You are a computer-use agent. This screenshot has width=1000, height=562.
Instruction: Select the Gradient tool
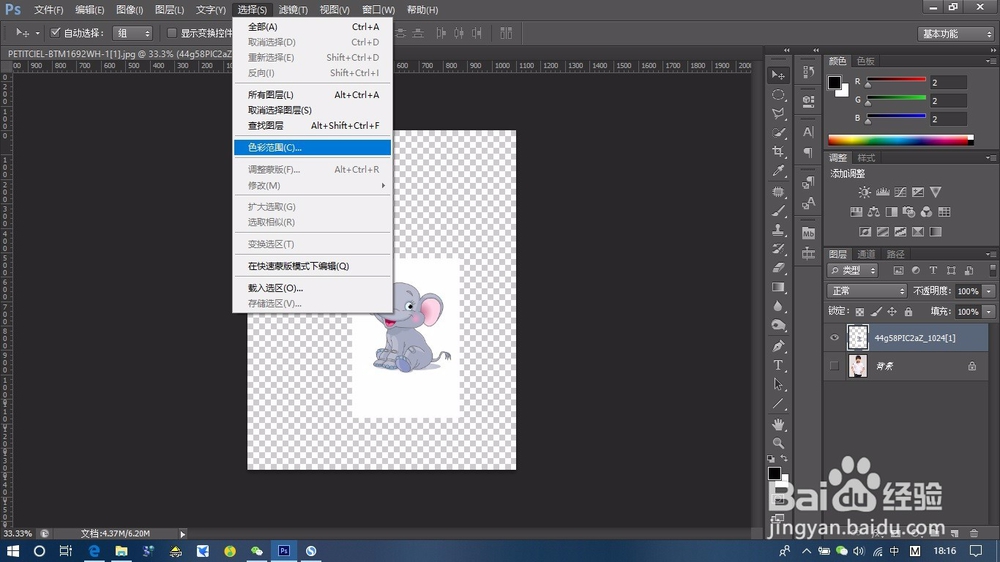tap(778, 287)
